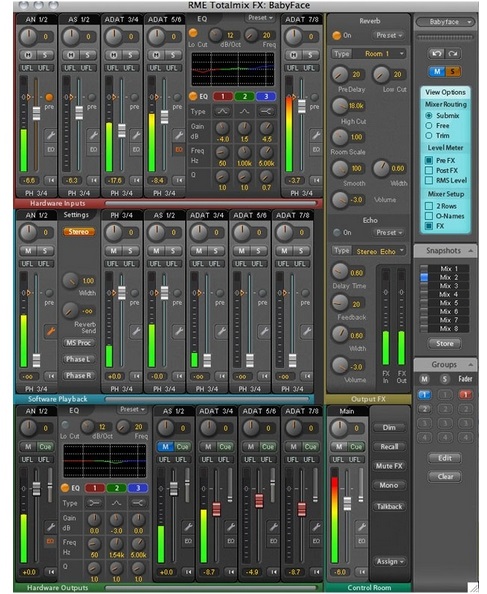Click the Reverb PreDelay knob
This screenshot has height=594, width=487.
[340, 74]
